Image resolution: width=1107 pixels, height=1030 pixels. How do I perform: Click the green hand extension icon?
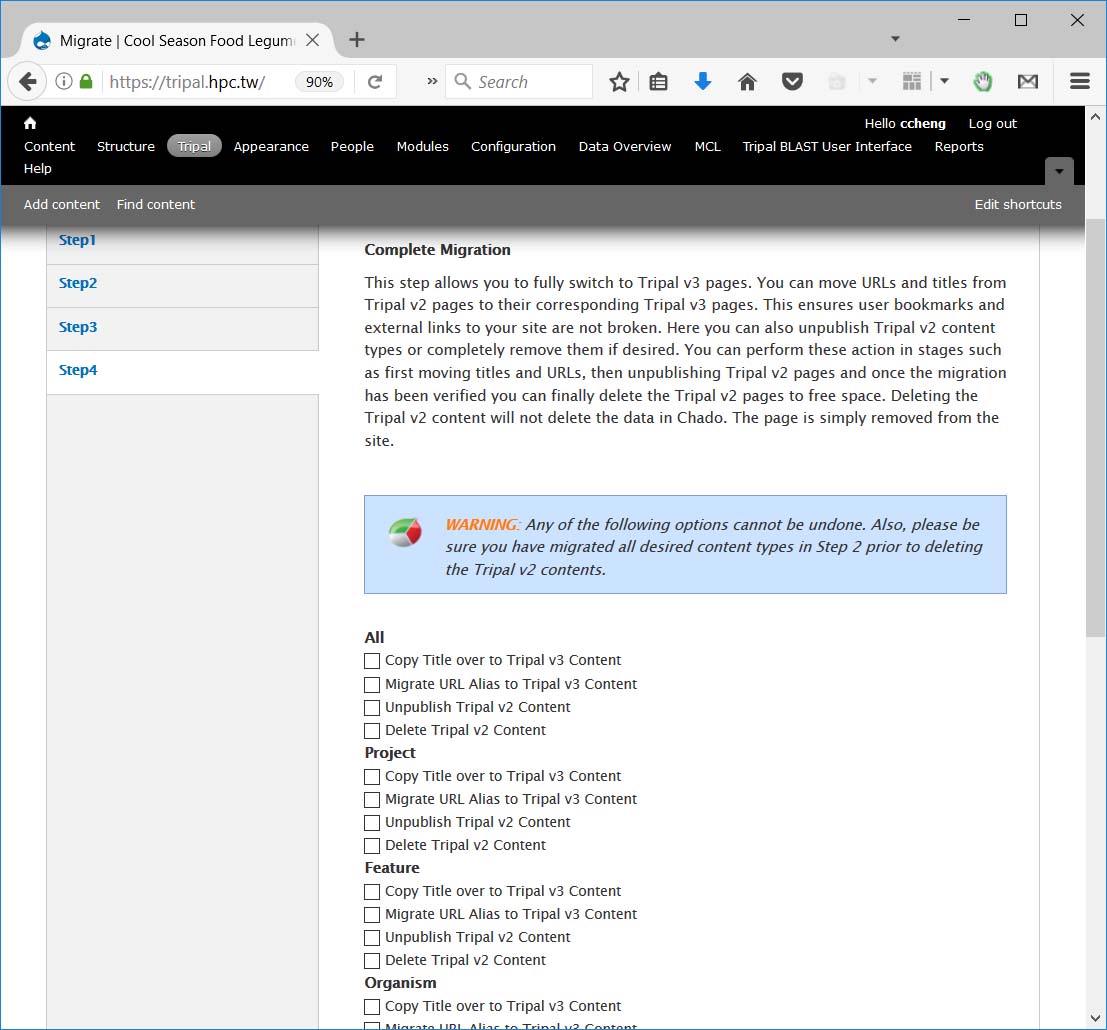click(983, 82)
